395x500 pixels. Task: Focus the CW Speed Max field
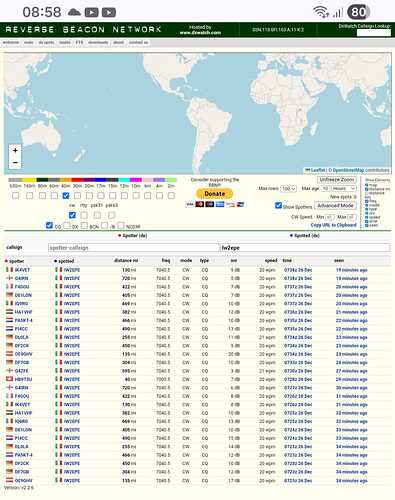pos(352,217)
